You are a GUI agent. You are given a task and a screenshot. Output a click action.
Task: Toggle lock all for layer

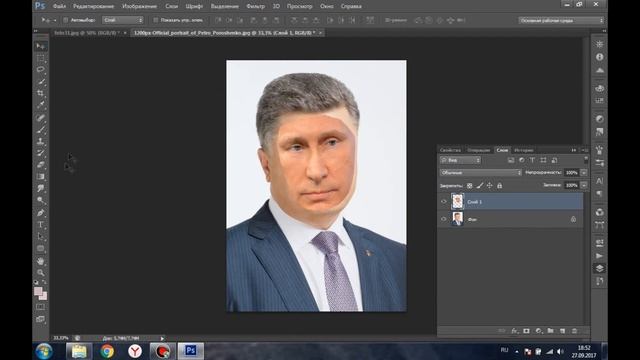(x=499, y=186)
